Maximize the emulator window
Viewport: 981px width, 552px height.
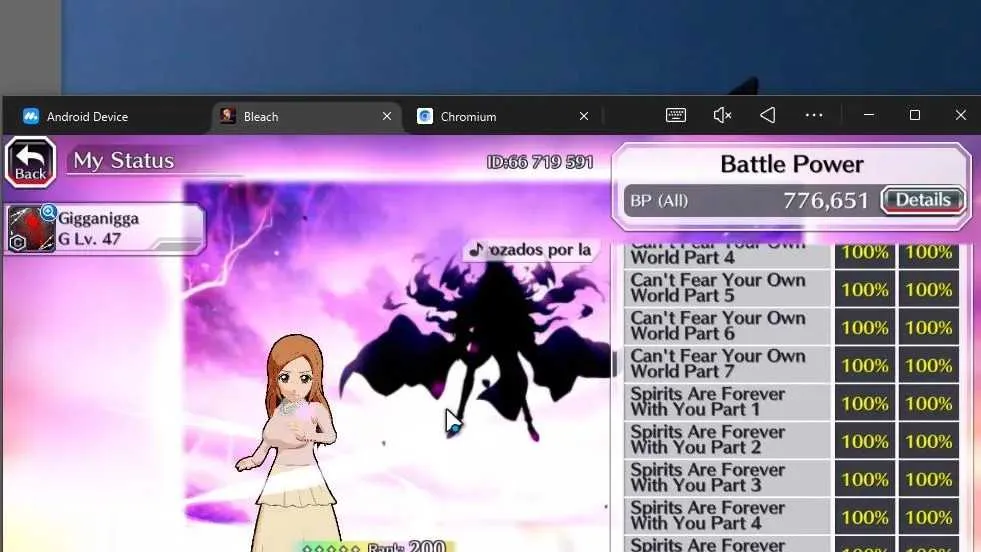(x=915, y=115)
